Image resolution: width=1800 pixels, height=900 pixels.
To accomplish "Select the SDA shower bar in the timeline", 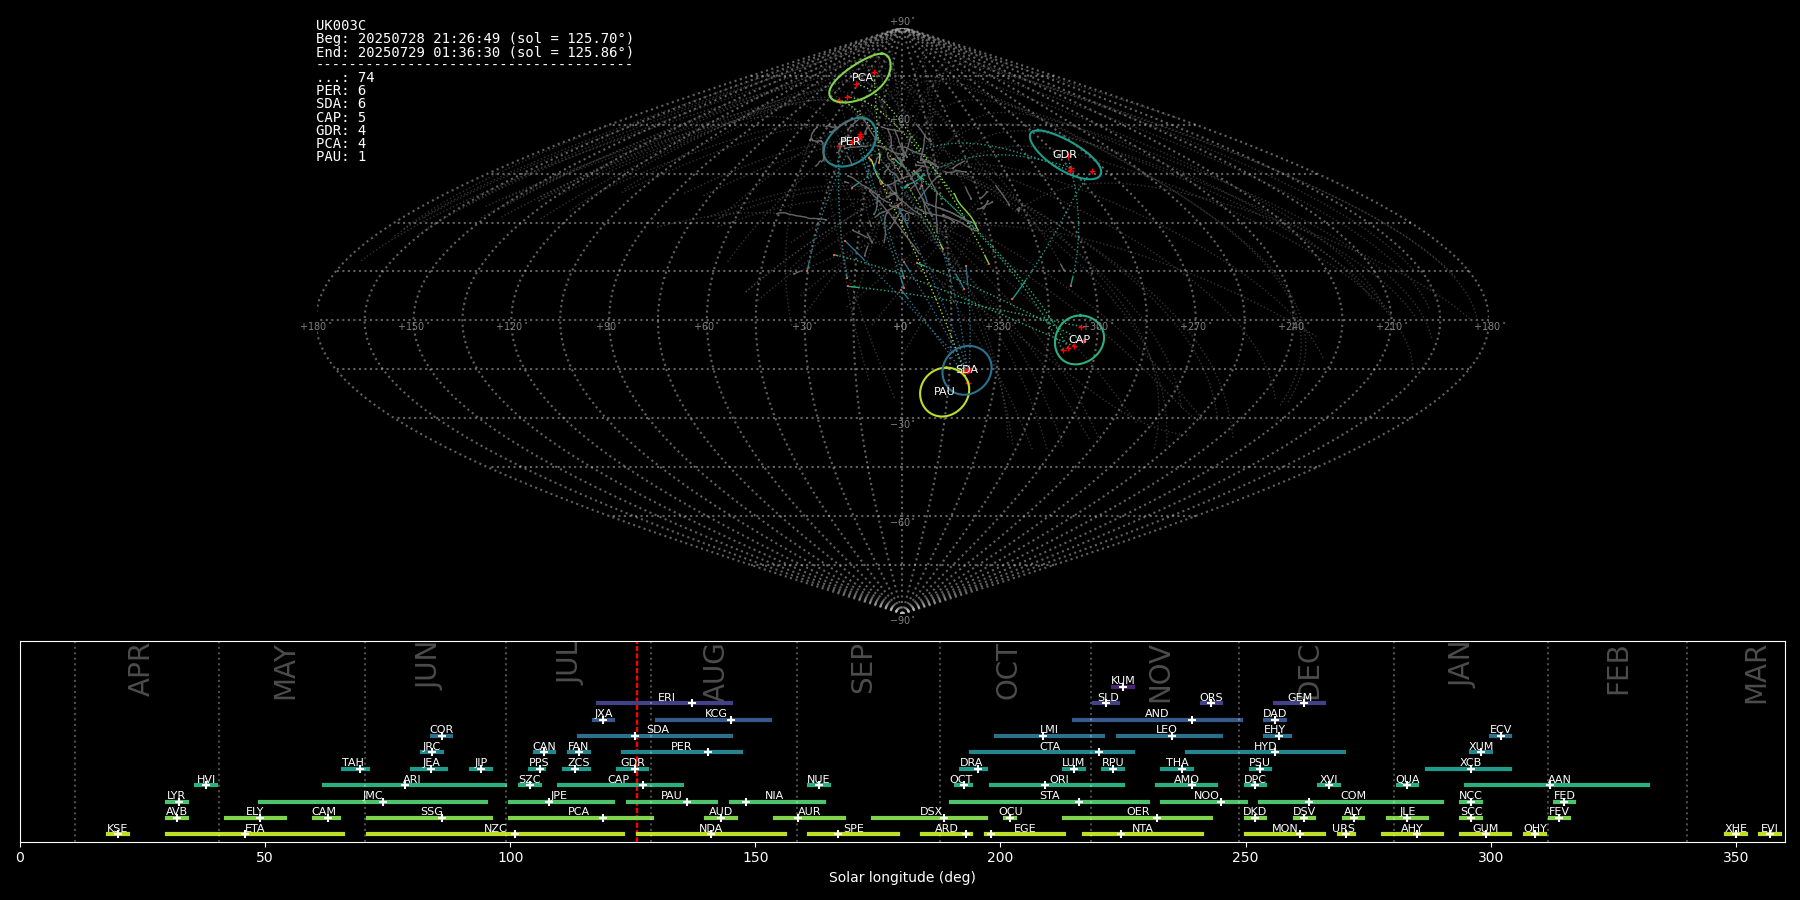I will tap(654, 736).
